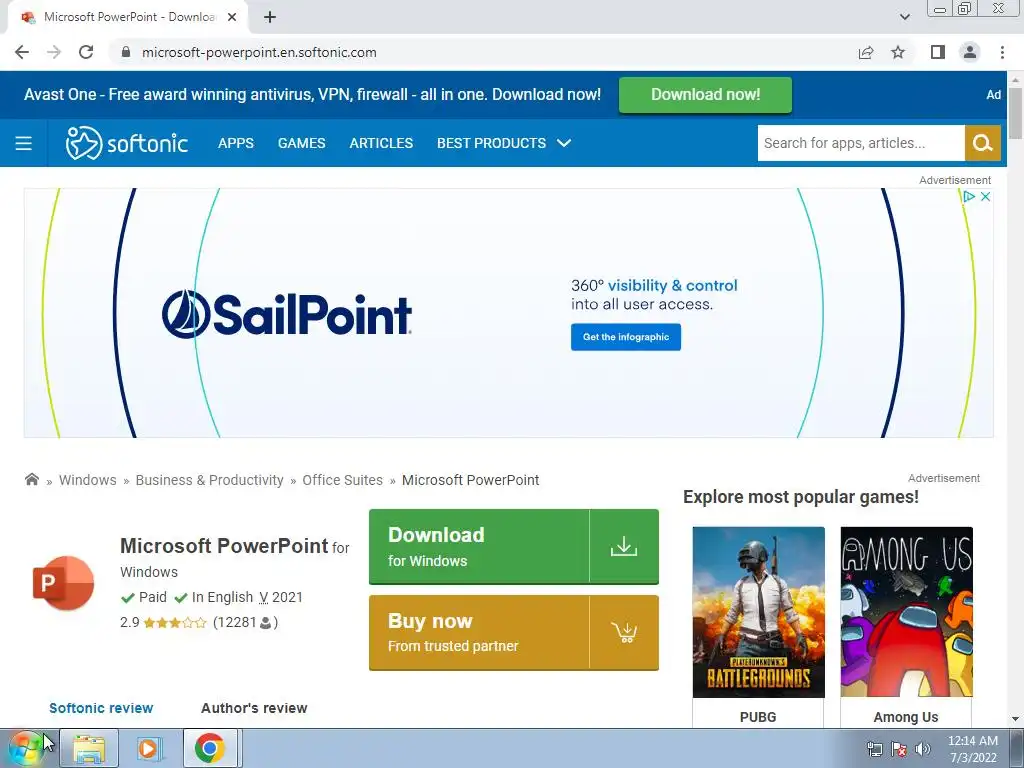Click the vertical scrollbar thumb
This screenshot has height=768, width=1024.
click(1015, 113)
